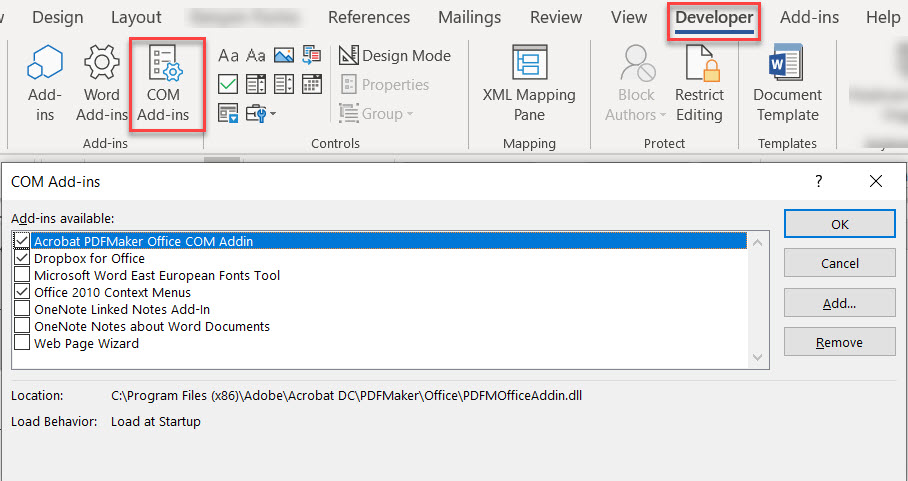The height and width of the screenshot is (481, 908).
Task: Insert a Repeating Section content control
Action: [x=228, y=113]
